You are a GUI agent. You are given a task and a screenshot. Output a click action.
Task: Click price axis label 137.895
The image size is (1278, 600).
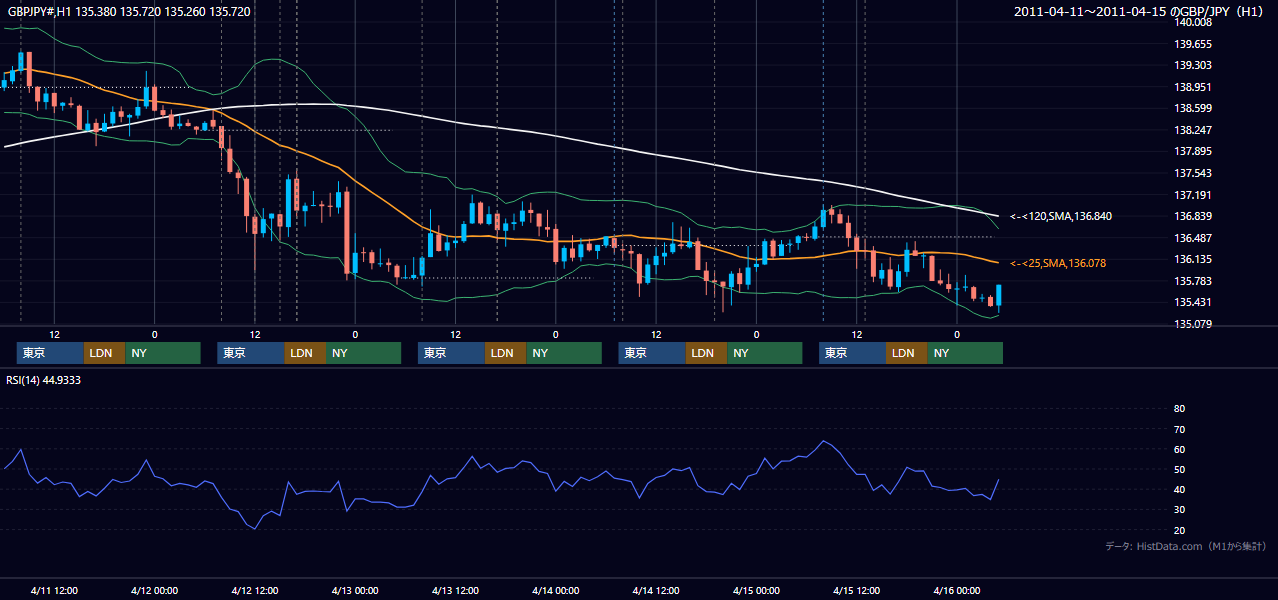pyautogui.click(x=1193, y=151)
